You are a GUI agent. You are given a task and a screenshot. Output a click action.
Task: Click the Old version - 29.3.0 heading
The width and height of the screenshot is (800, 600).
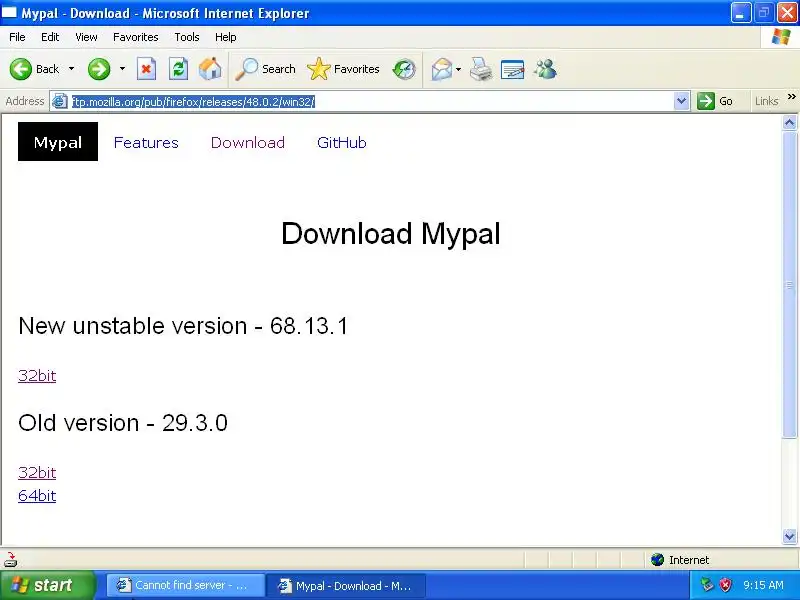click(x=123, y=422)
